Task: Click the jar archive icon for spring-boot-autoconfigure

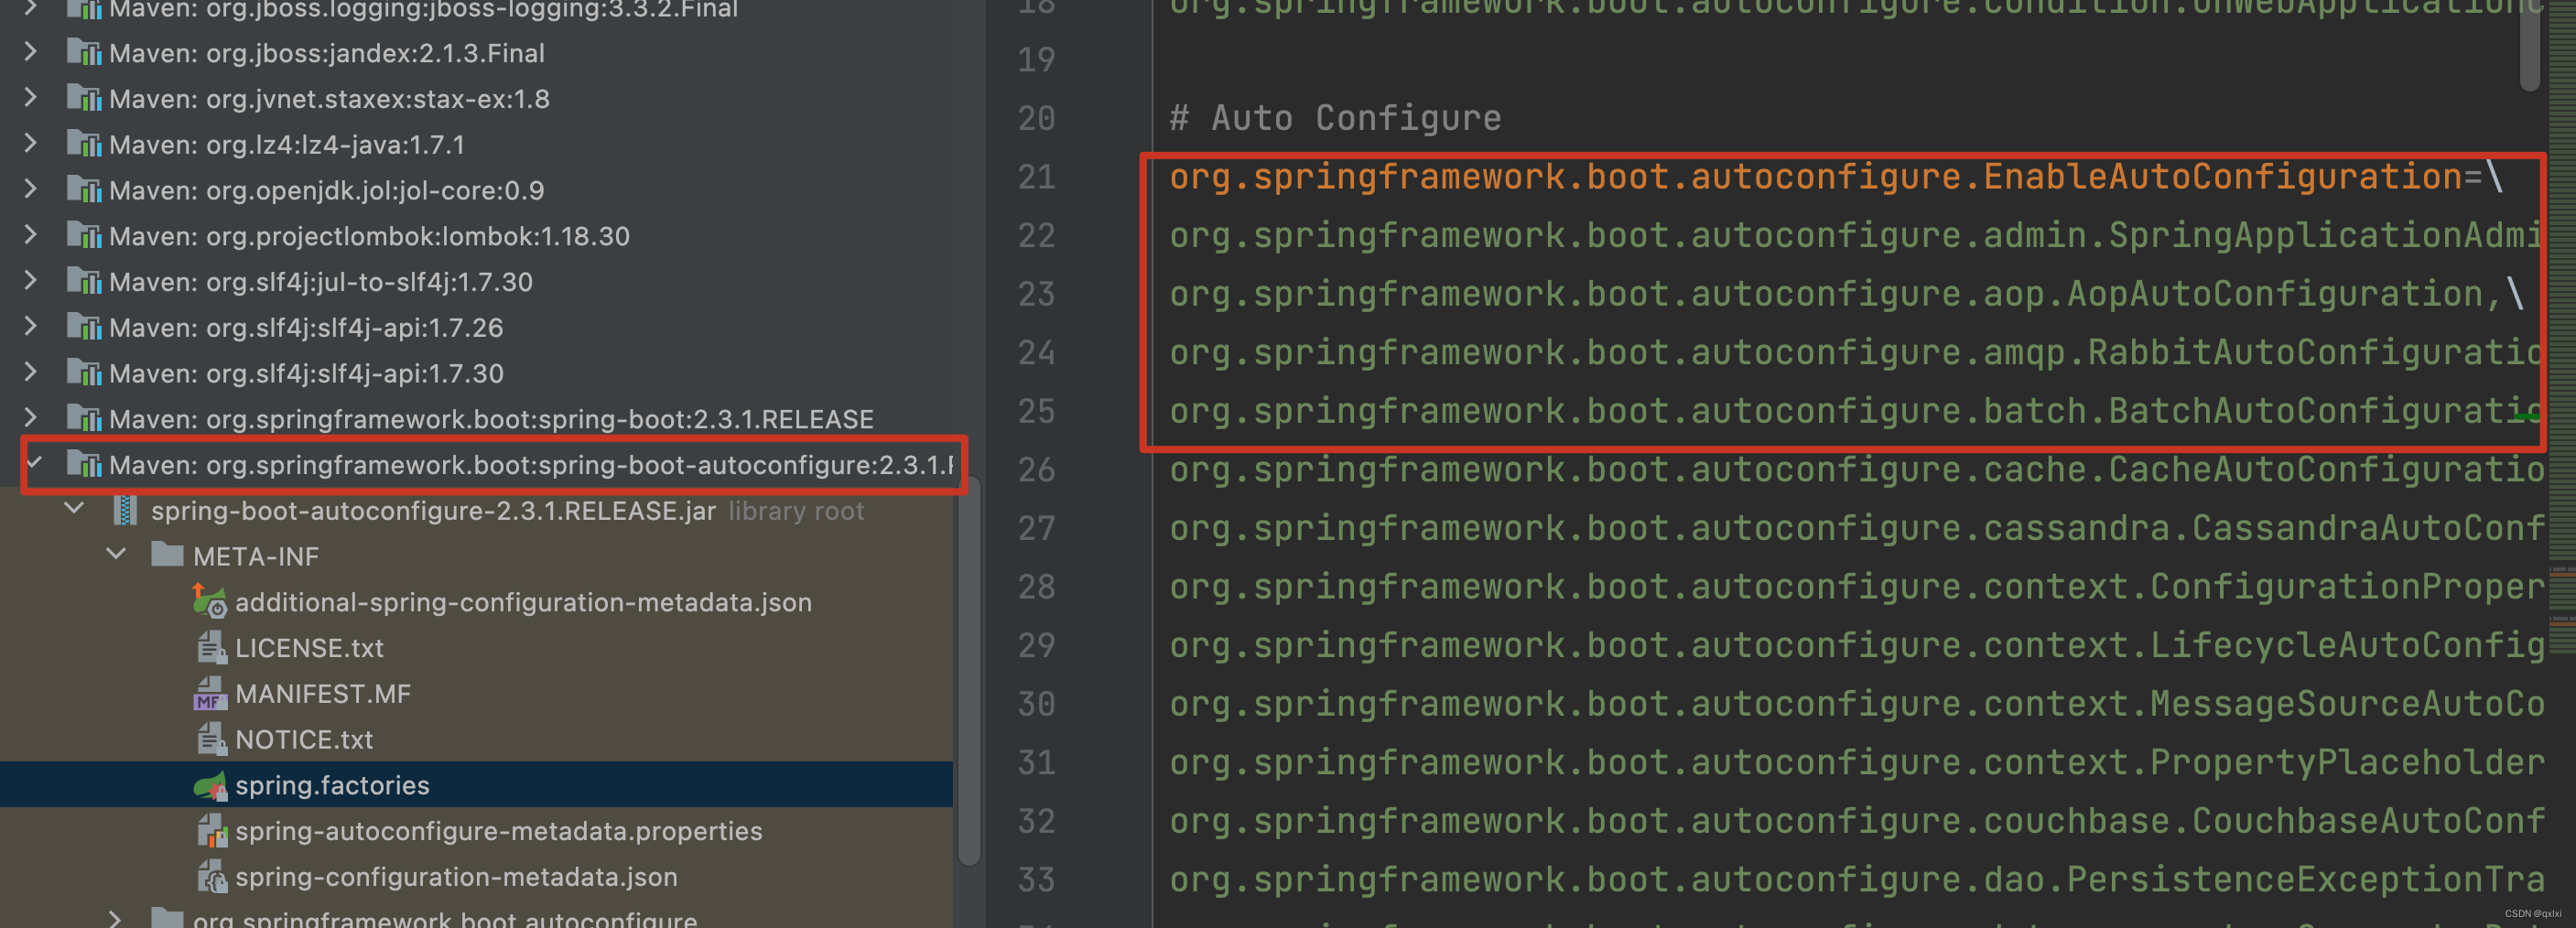Action: point(125,510)
